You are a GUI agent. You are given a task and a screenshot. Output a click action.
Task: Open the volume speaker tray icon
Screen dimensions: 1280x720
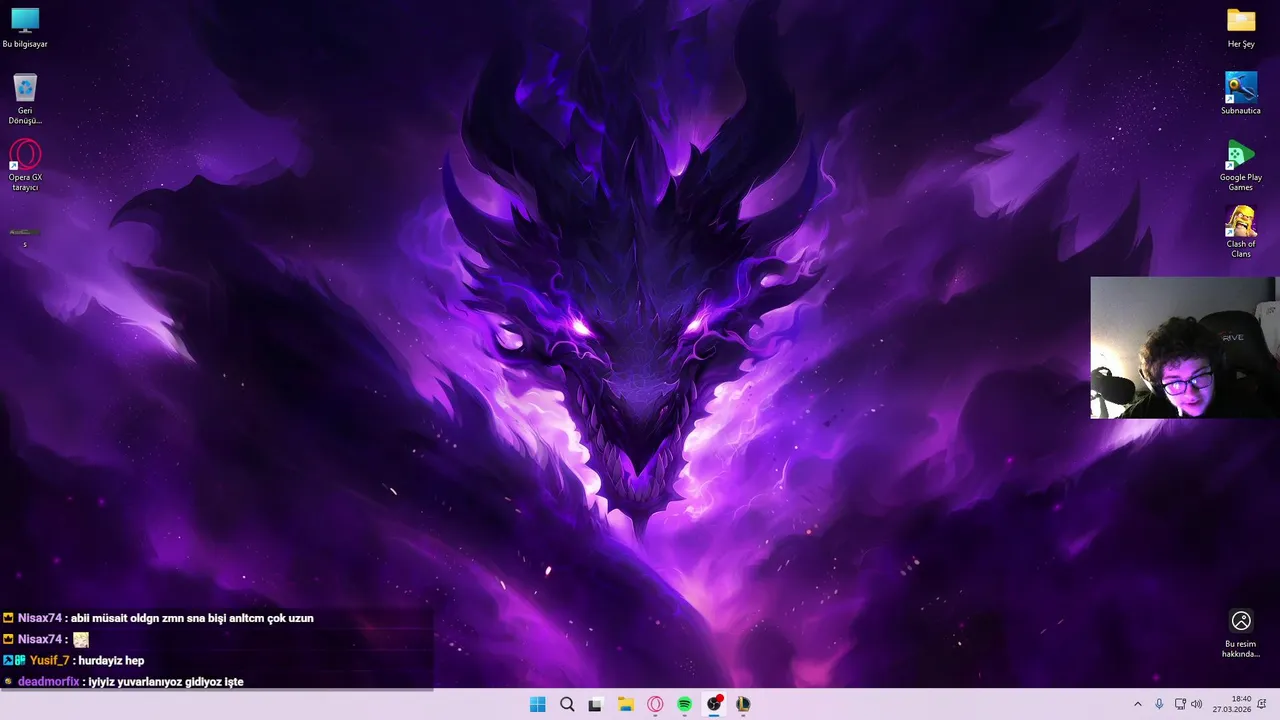1197,704
